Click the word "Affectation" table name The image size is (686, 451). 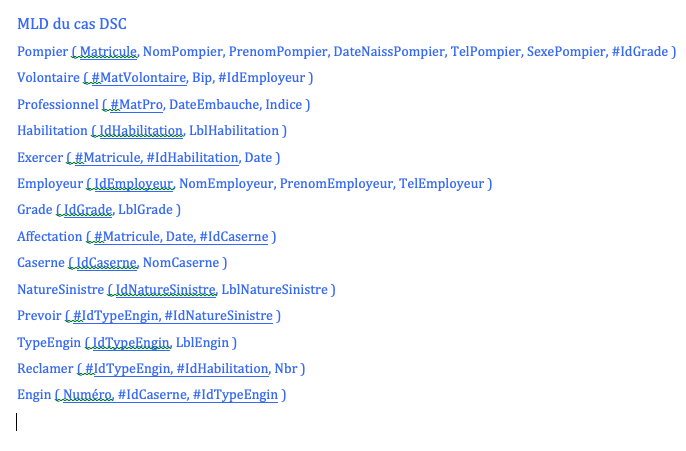point(50,236)
